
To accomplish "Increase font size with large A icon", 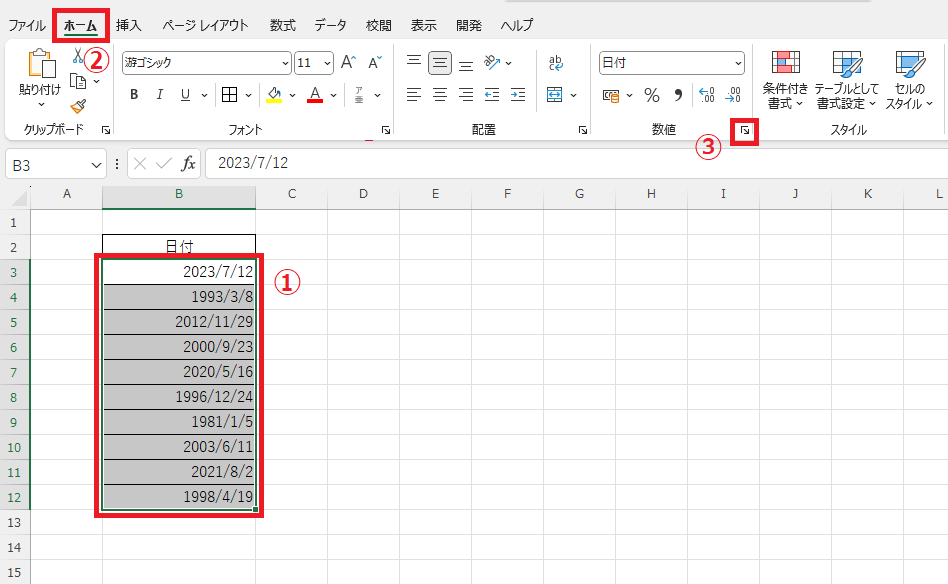I will tap(348, 62).
